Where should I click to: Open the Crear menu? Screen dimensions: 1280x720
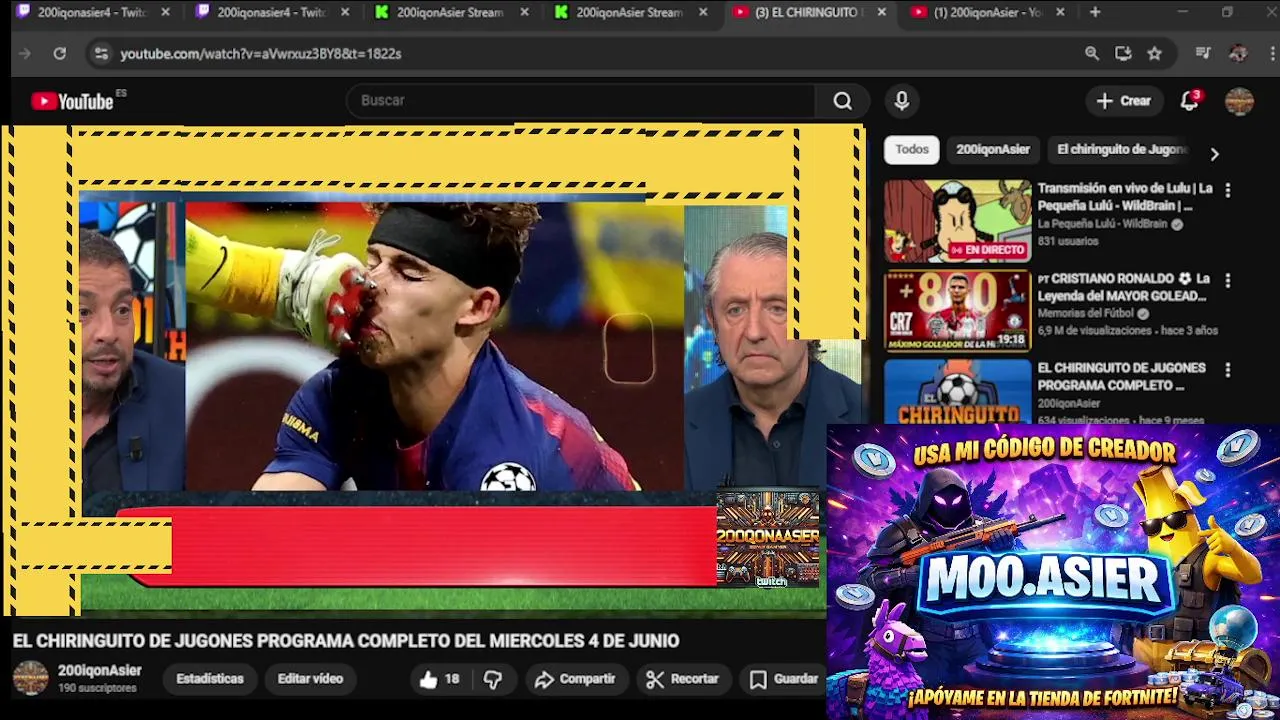tap(1124, 101)
